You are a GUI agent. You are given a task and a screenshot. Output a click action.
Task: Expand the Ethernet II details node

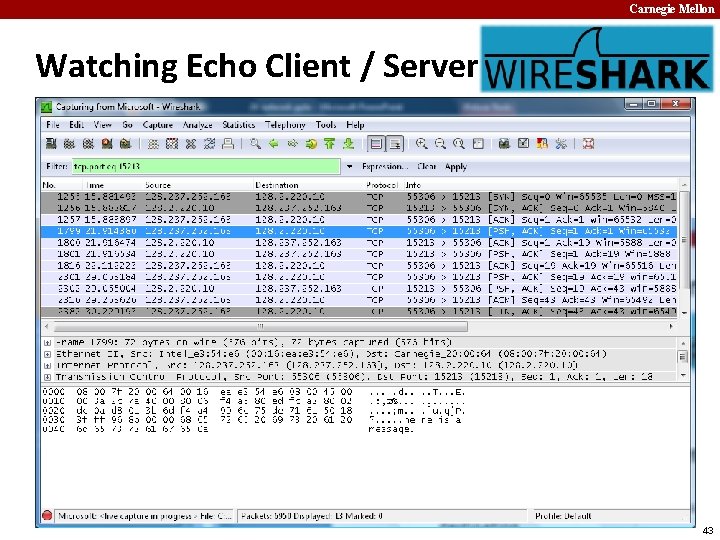tap(47, 354)
